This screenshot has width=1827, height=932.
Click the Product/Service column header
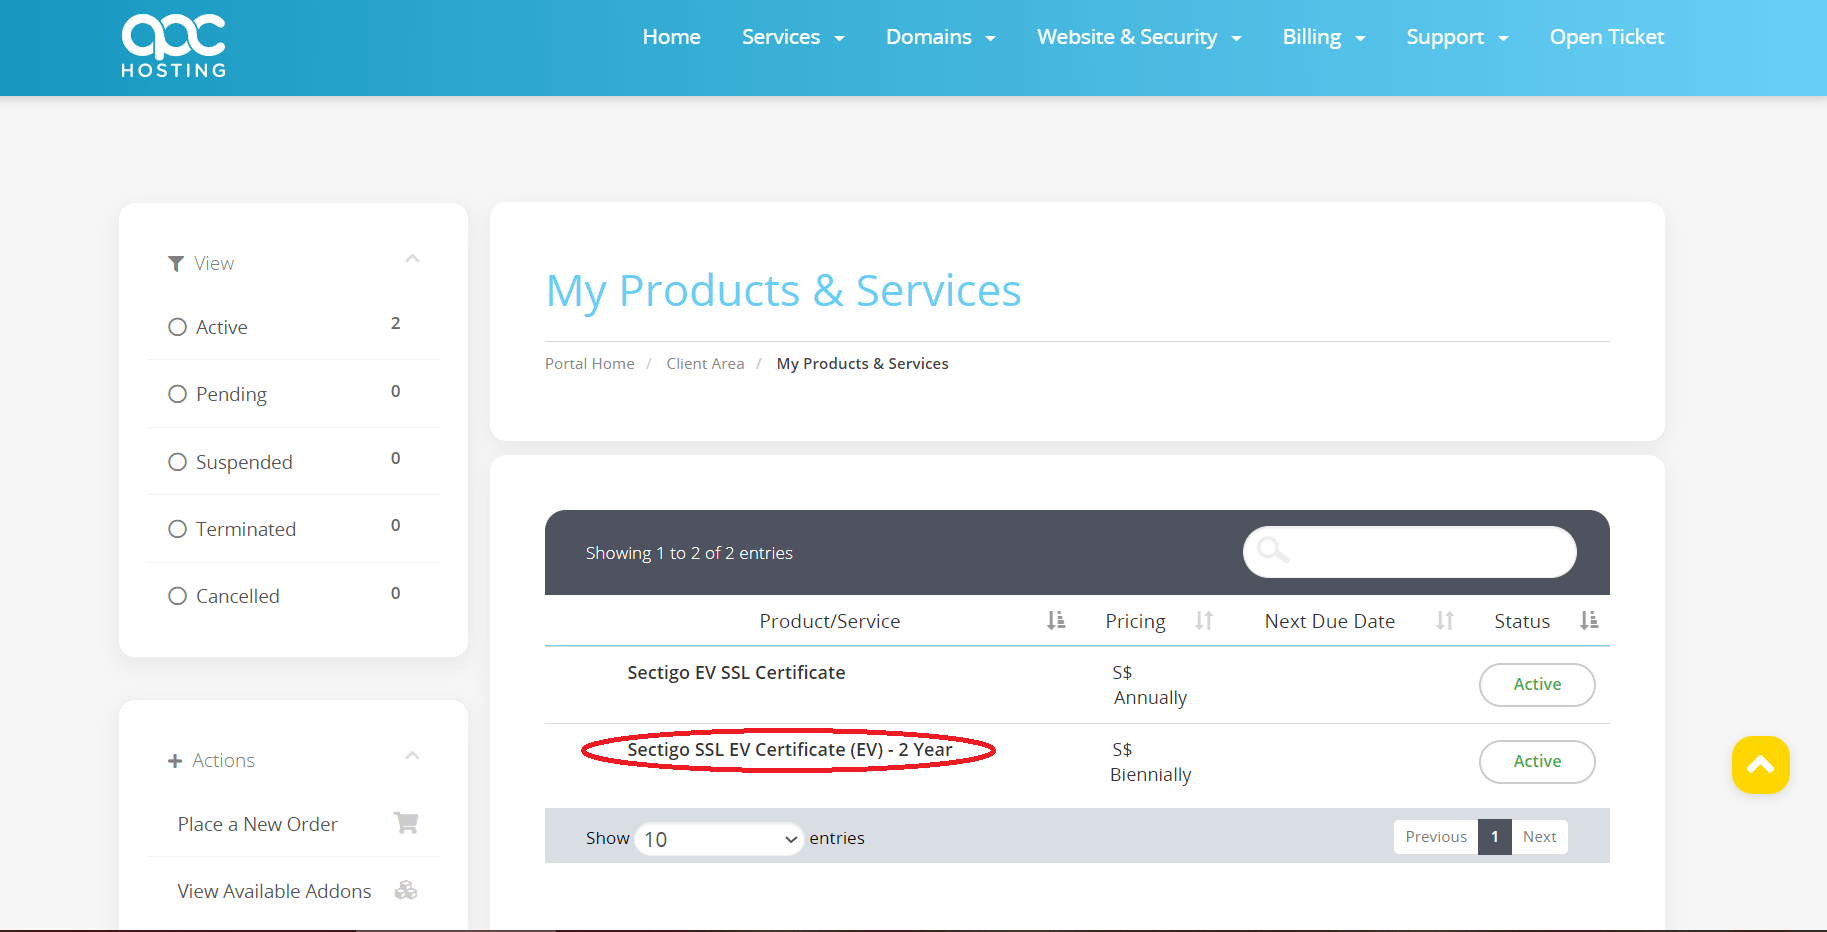click(829, 621)
